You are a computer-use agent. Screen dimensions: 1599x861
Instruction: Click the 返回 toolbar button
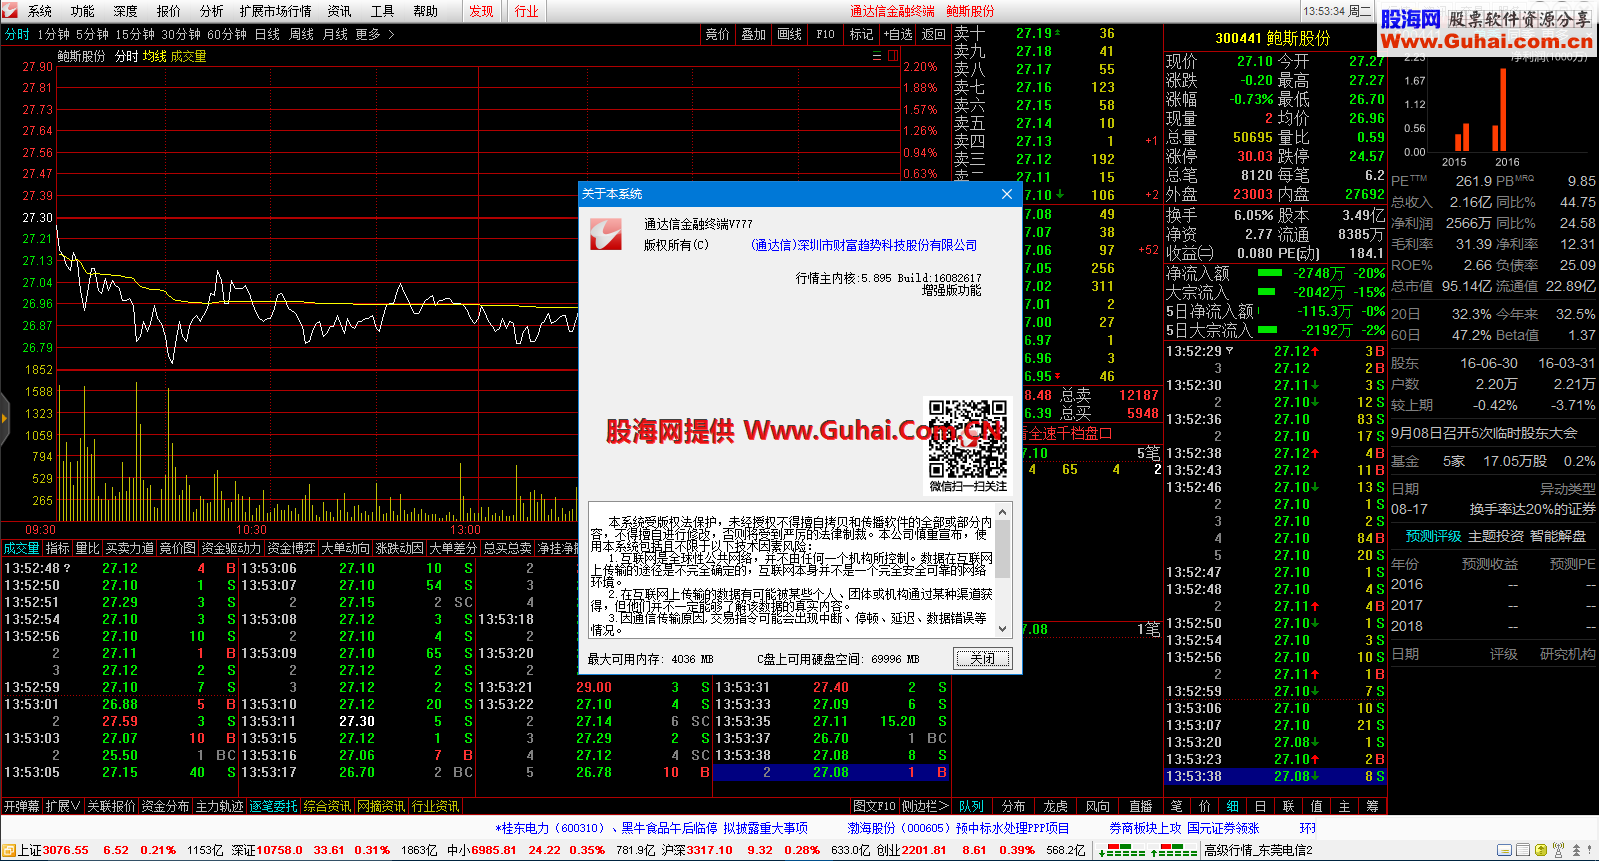point(934,34)
